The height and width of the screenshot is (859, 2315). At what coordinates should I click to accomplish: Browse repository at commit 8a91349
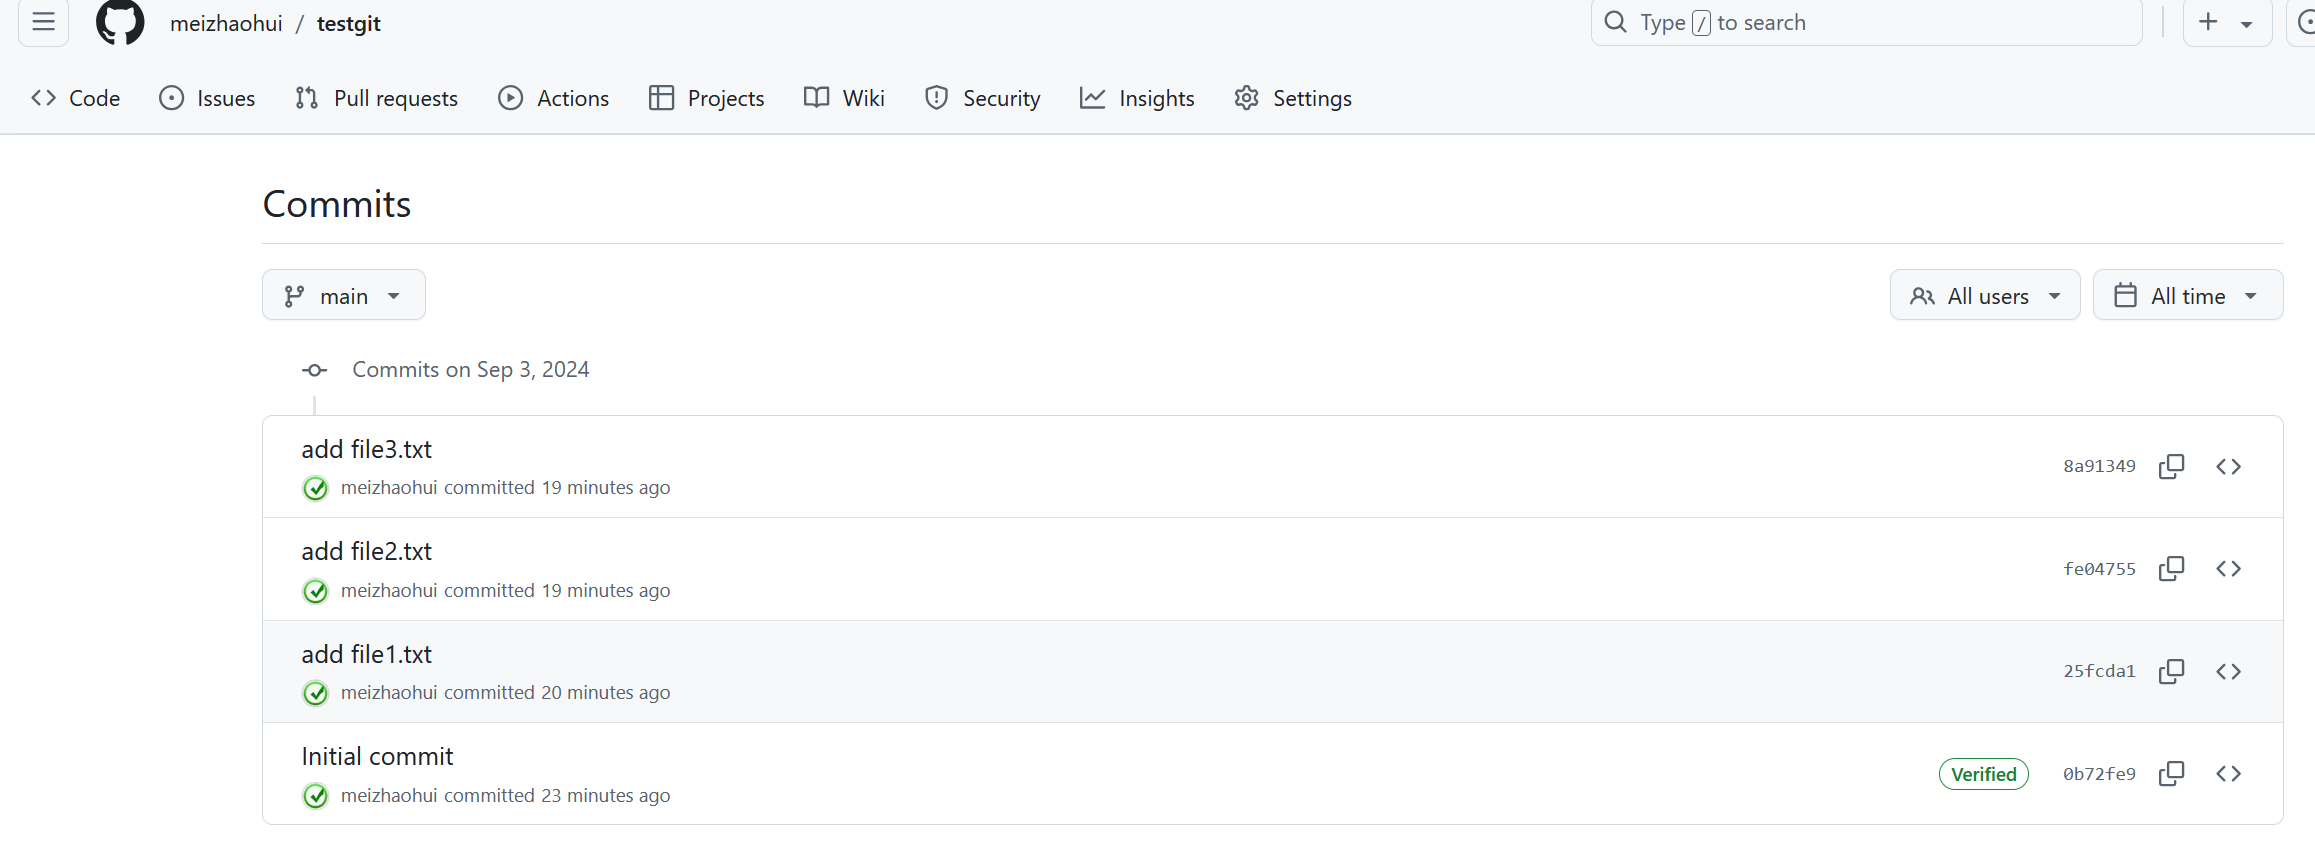pos(2228,467)
